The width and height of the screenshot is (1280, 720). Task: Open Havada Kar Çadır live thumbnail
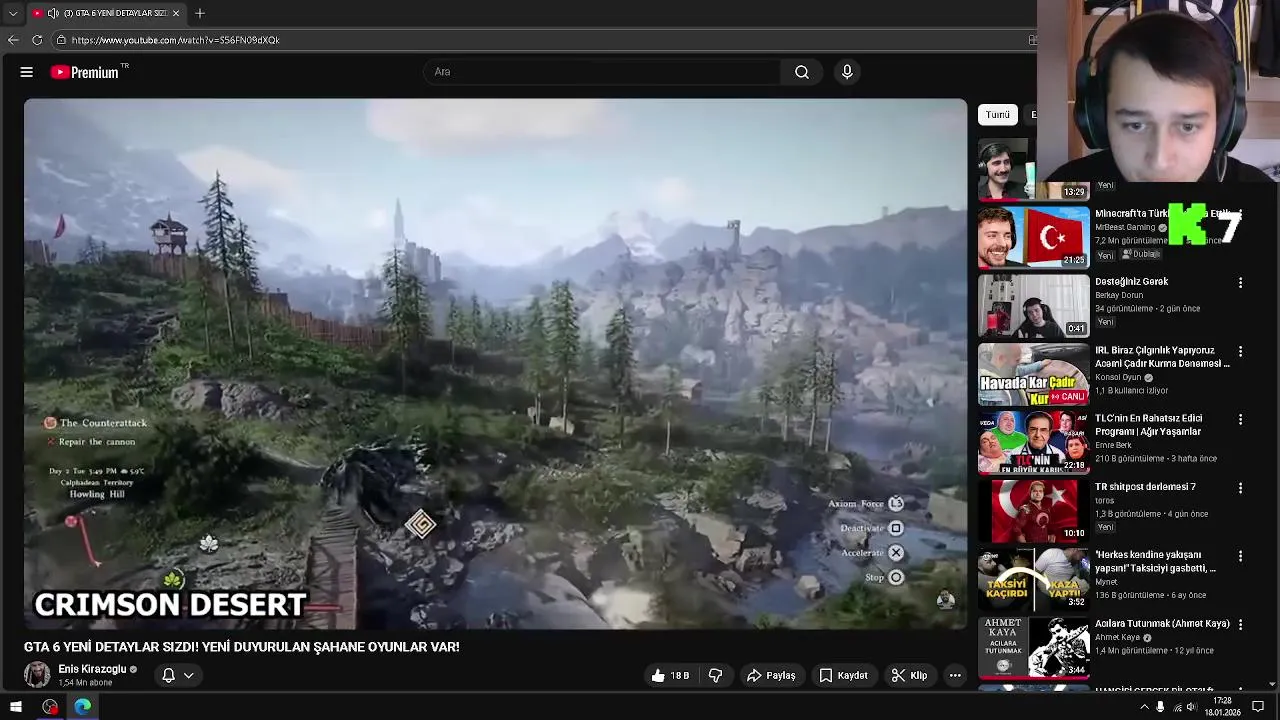(x=1033, y=374)
